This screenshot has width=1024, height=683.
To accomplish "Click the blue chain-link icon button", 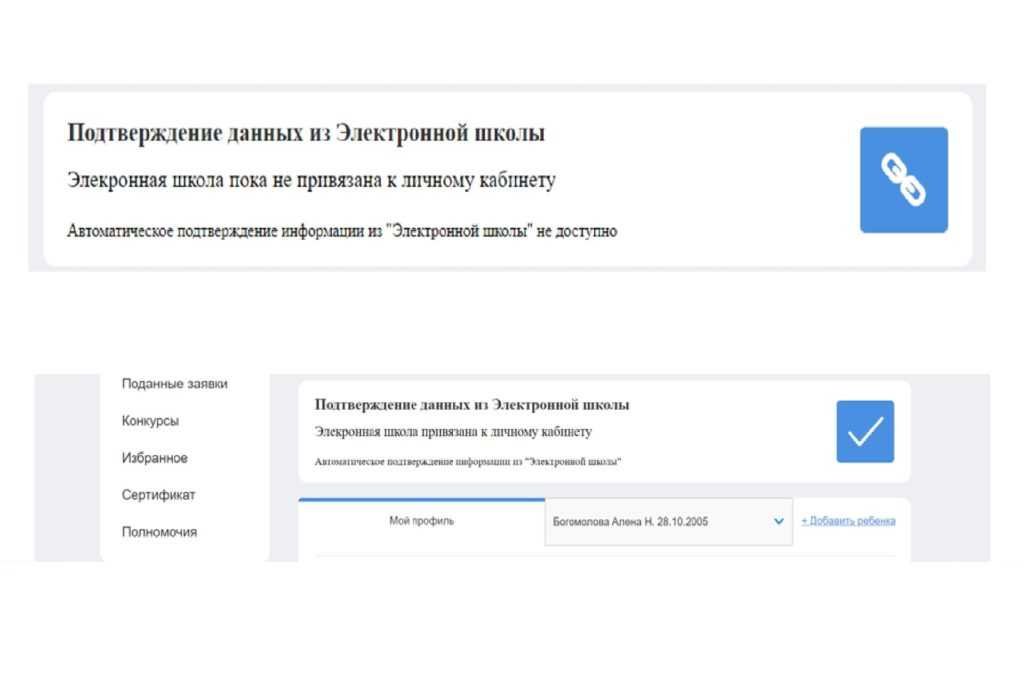I will (903, 180).
